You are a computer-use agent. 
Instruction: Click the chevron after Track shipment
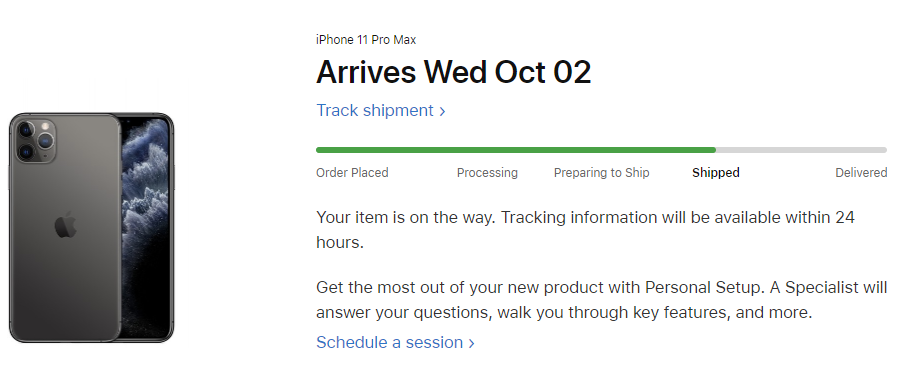[442, 111]
